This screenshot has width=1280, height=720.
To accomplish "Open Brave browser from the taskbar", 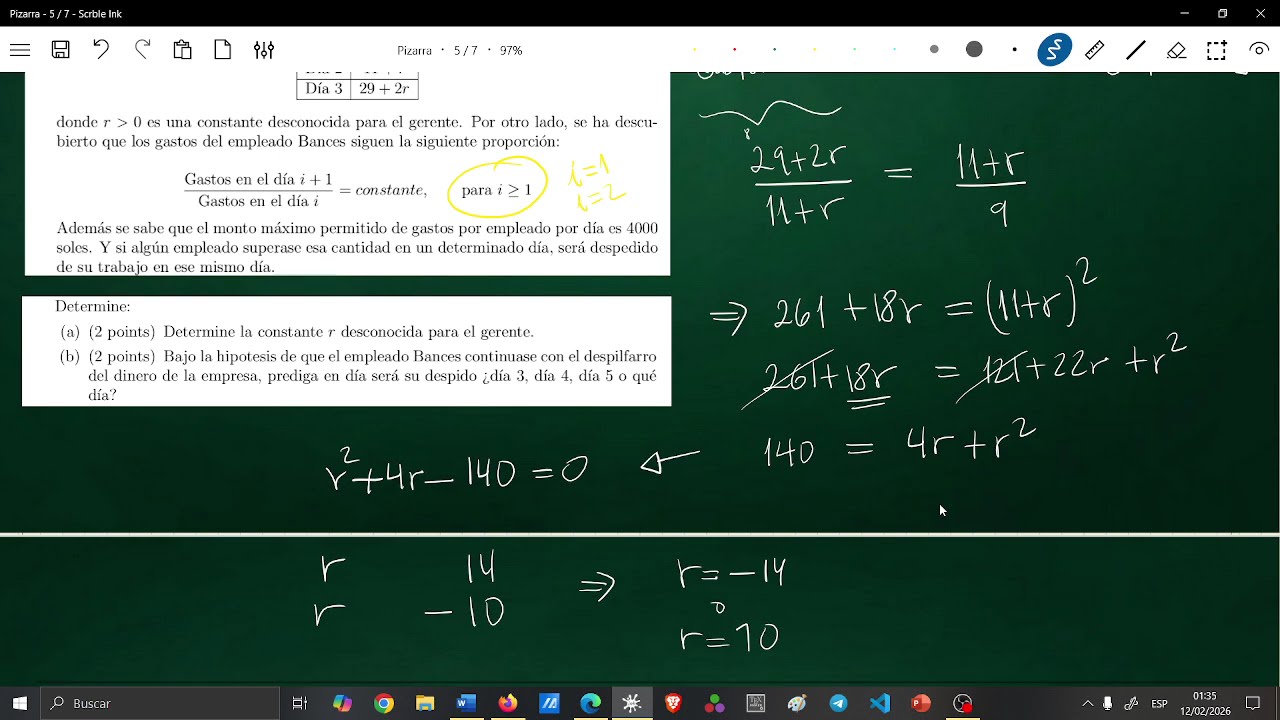I will pos(673,703).
